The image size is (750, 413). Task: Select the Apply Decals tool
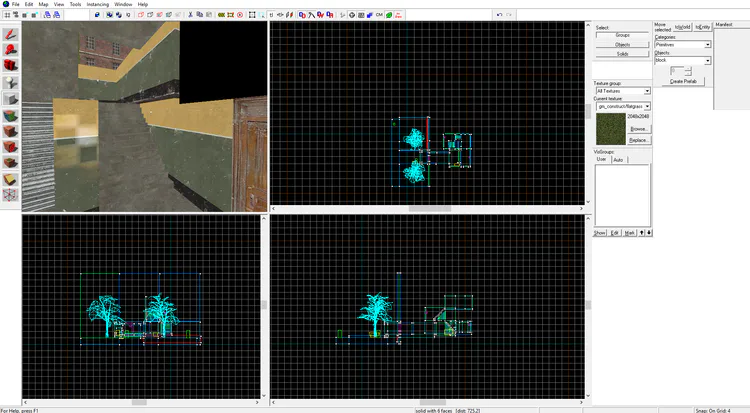tap(11, 147)
